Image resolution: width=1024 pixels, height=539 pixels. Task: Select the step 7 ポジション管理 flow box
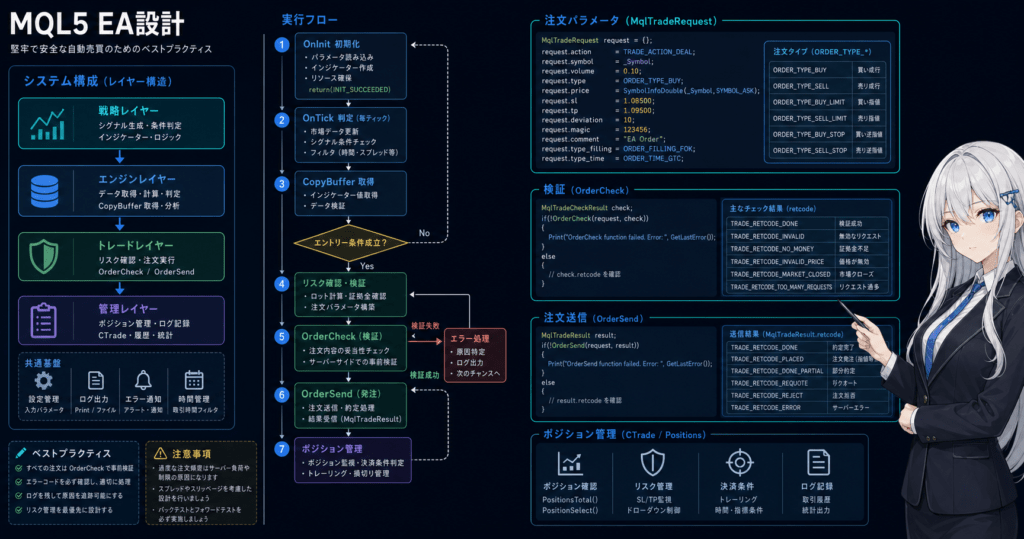[x=353, y=460]
